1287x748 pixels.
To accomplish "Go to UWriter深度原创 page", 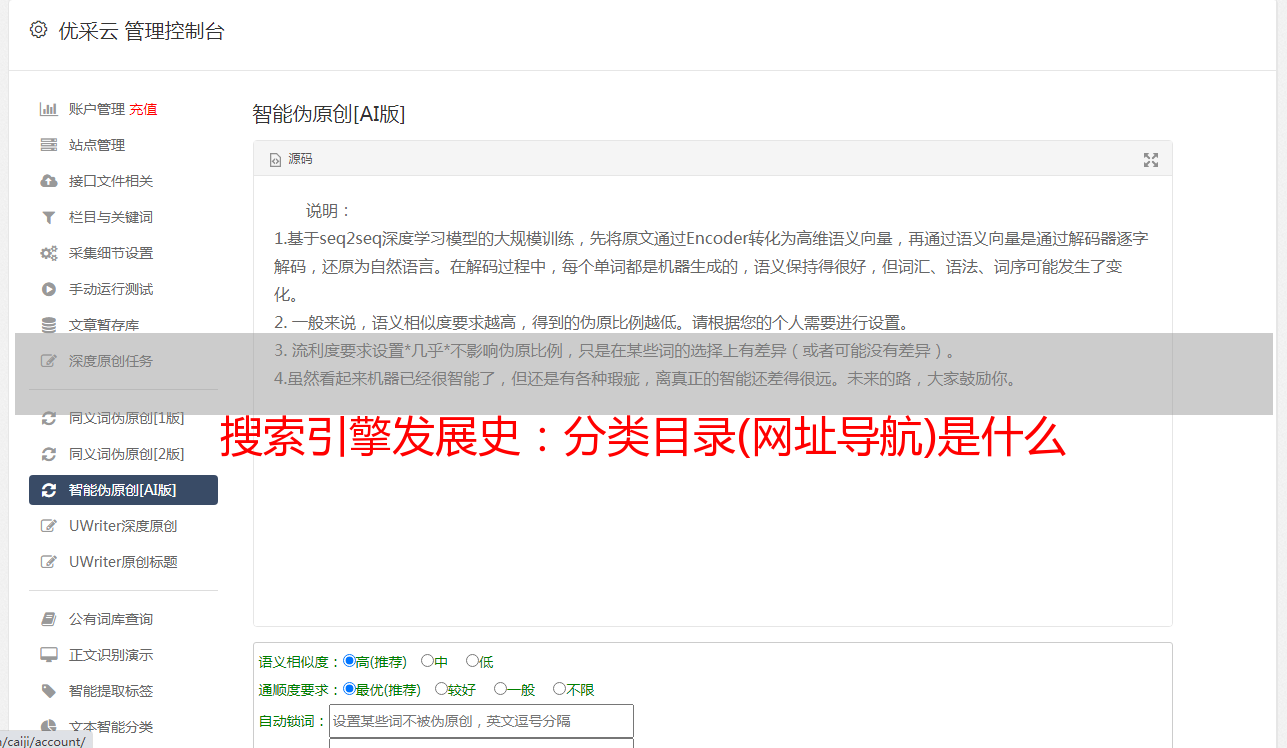I will coord(123,526).
